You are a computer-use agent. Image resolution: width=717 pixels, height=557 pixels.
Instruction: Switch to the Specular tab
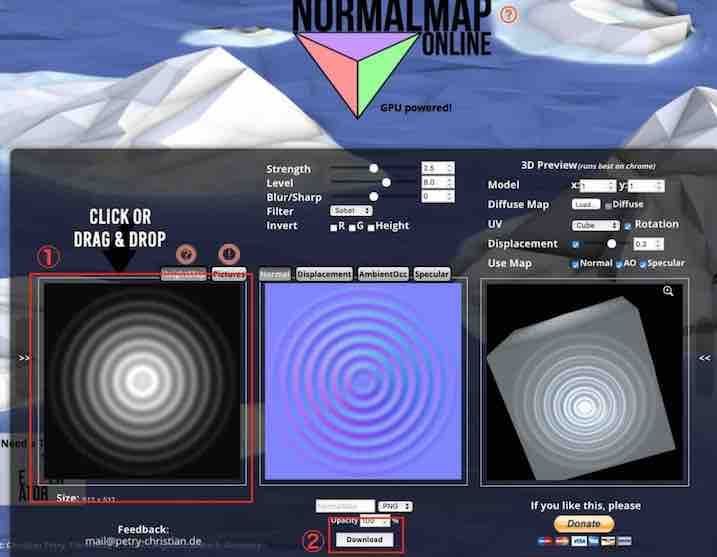(432, 274)
